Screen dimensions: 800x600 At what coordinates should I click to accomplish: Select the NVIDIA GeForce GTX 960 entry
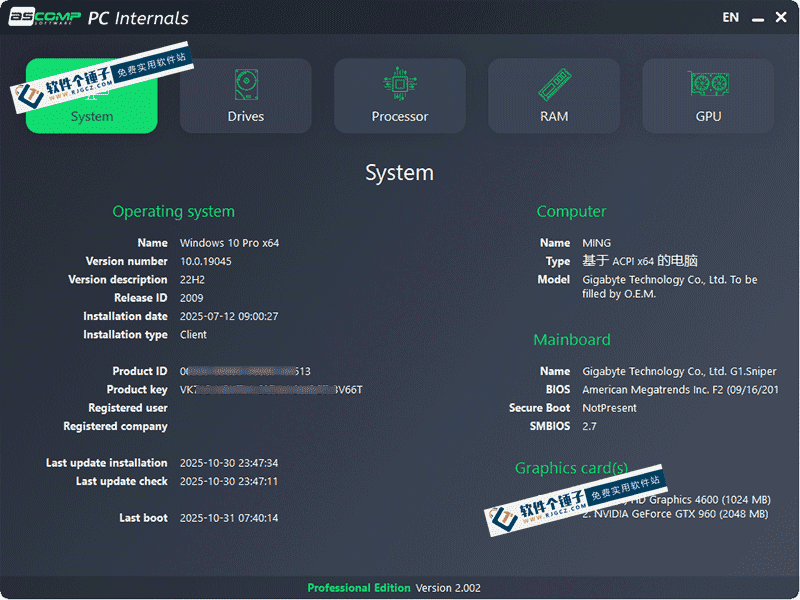[680, 514]
